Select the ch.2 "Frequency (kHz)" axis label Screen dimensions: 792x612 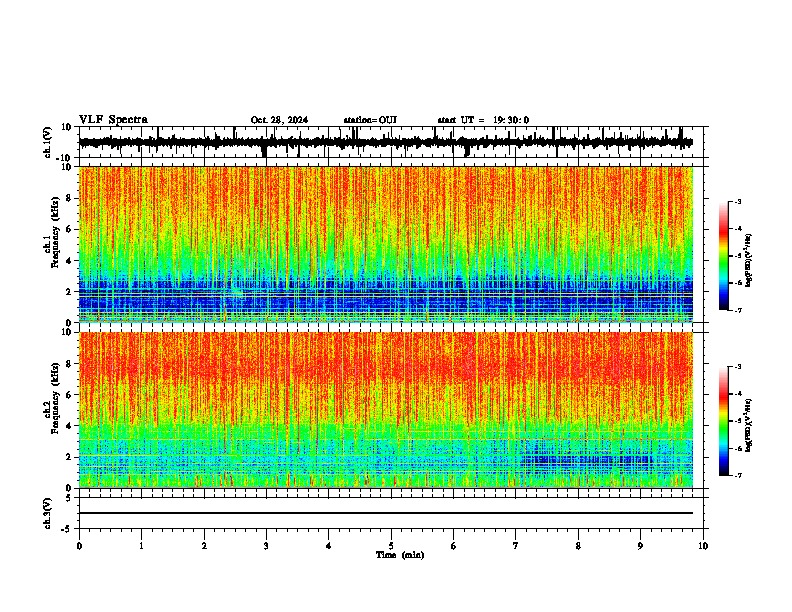click(x=56, y=397)
